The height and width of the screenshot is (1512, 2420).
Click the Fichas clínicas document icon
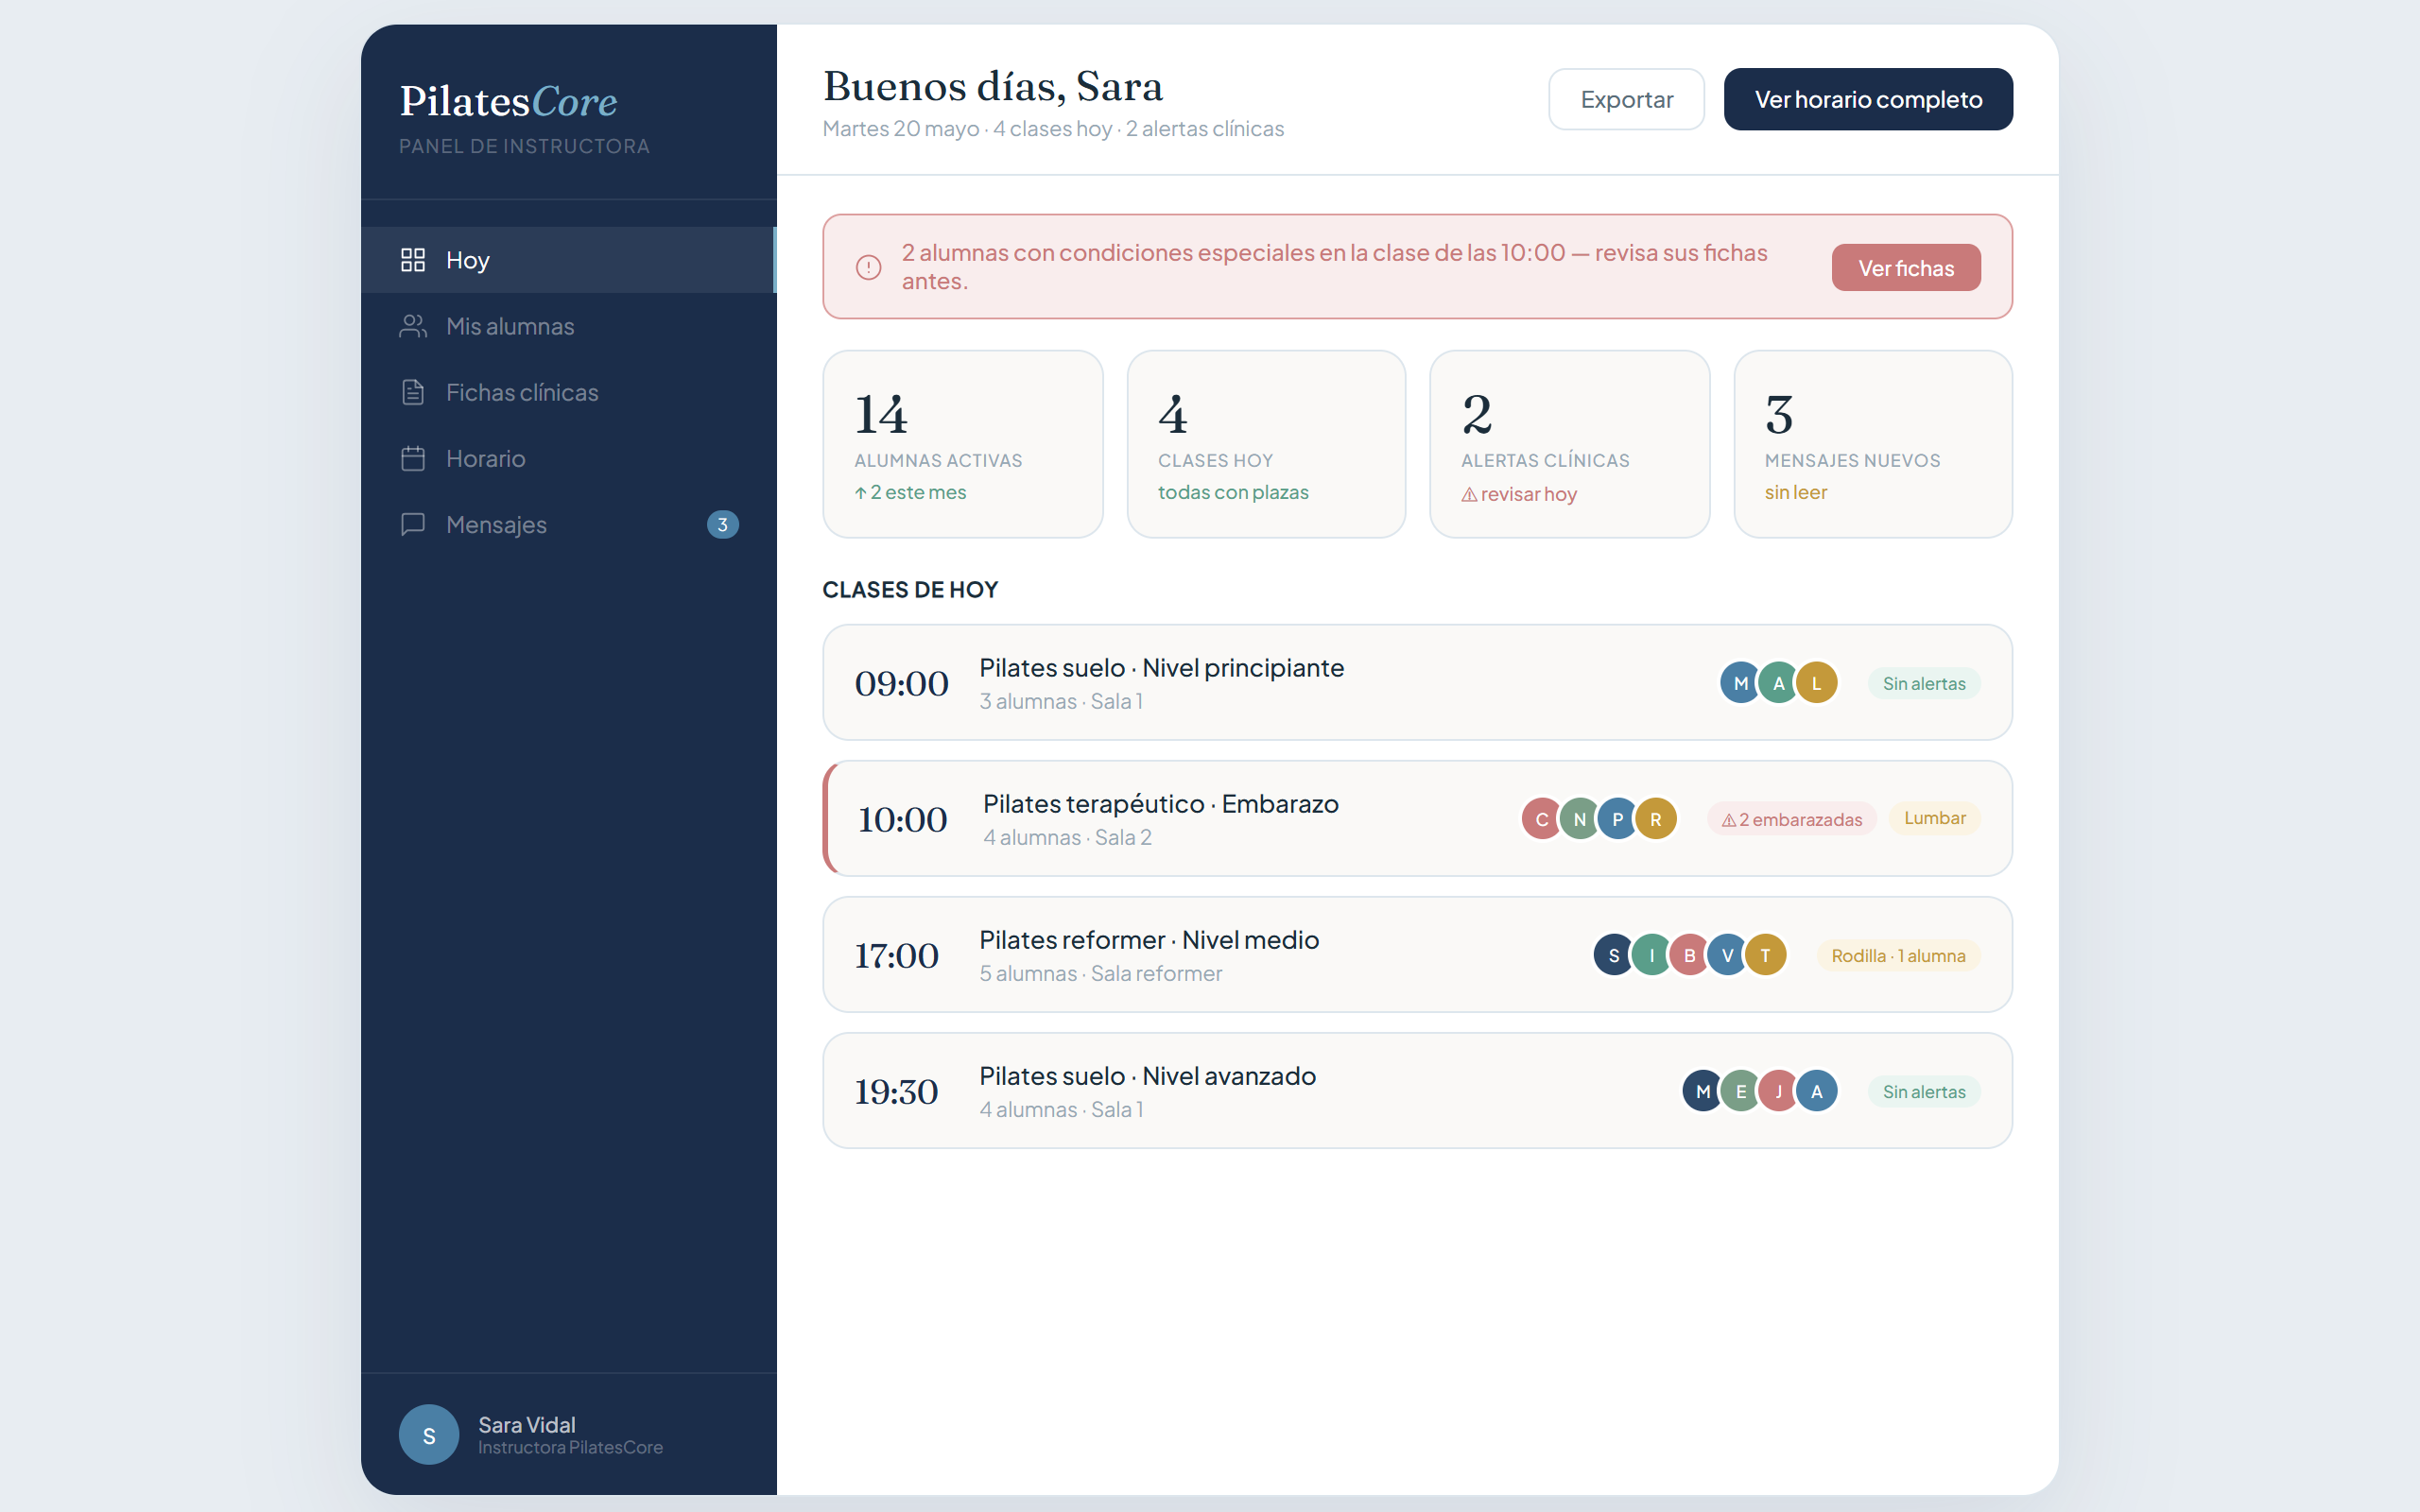[x=413, y=392]
